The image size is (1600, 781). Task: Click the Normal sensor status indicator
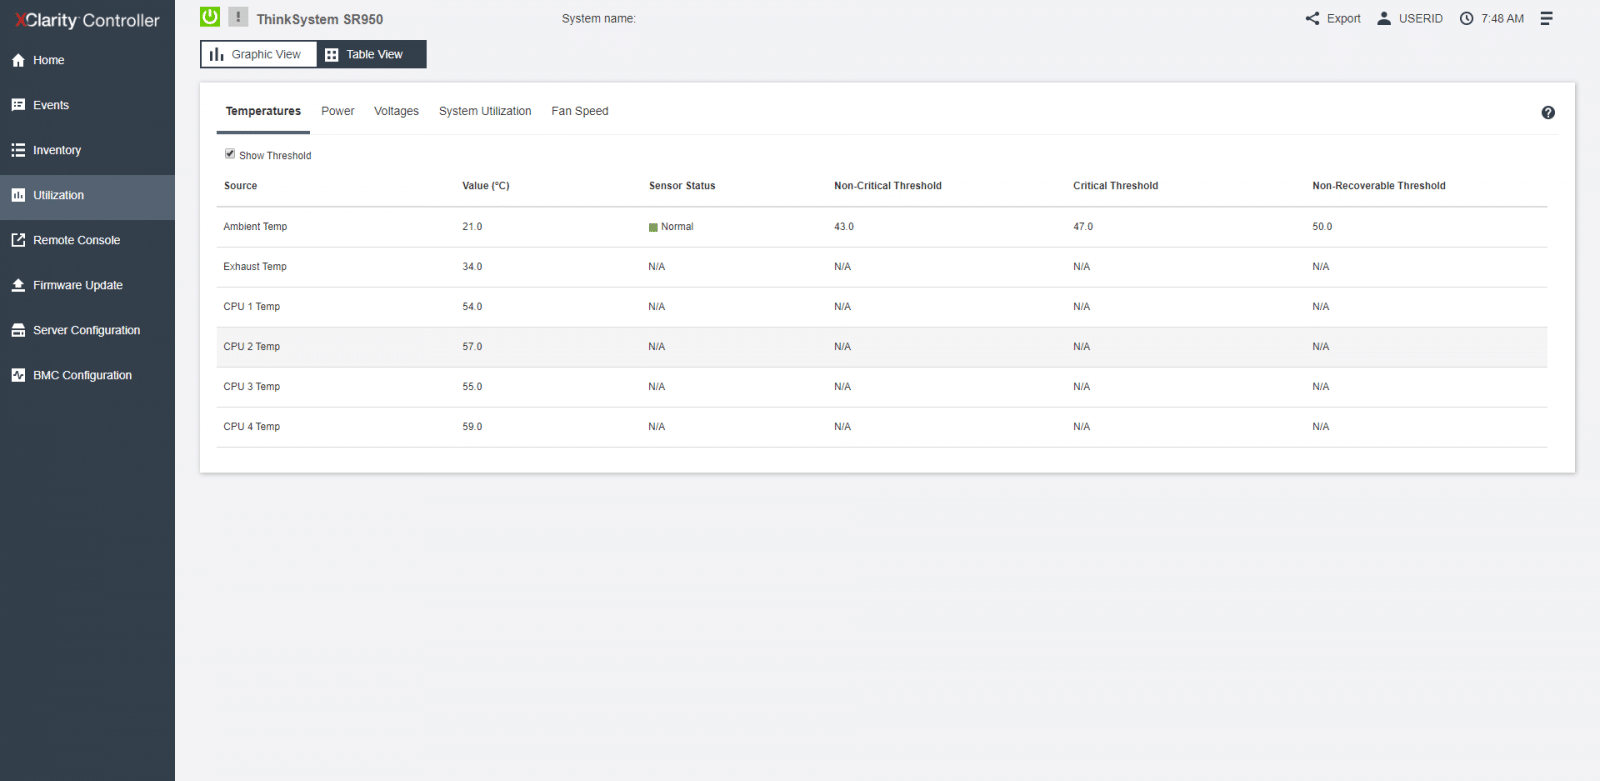671,227
